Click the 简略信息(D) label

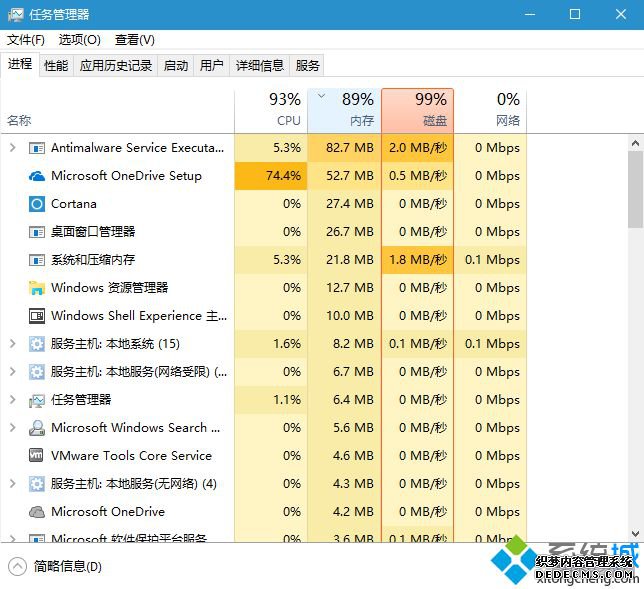click(68, 567)
